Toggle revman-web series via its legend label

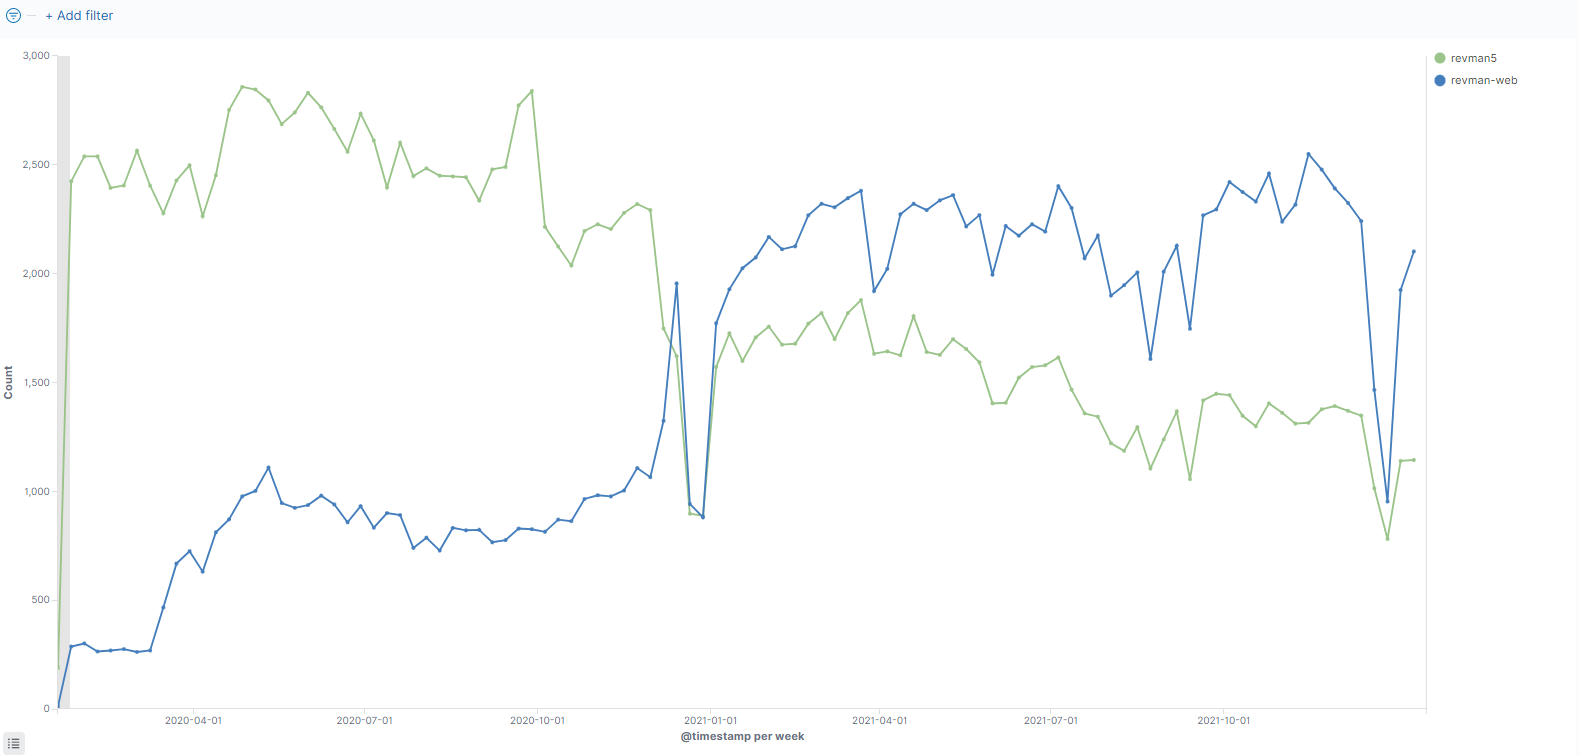(x=1484, y=80)
